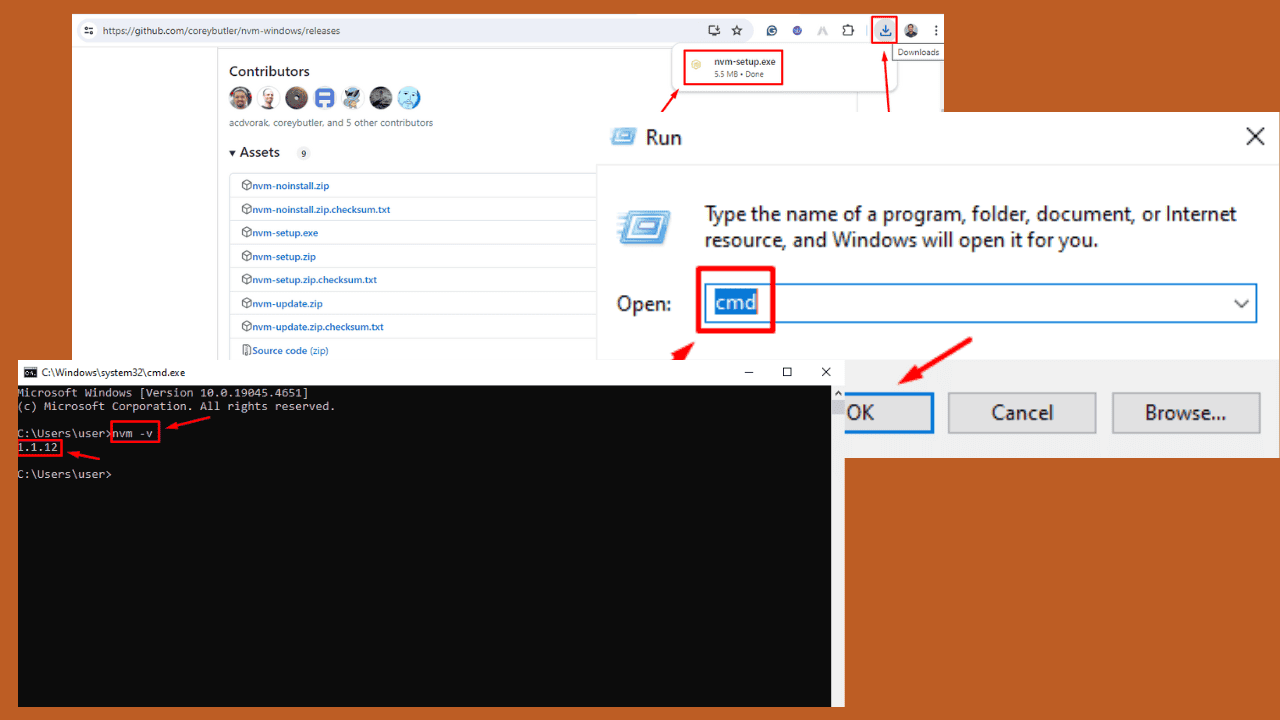The image size is (1280, 720).
Task: Click the package icon beside nvm-setup.zip
Action: (x=246, y=256)
